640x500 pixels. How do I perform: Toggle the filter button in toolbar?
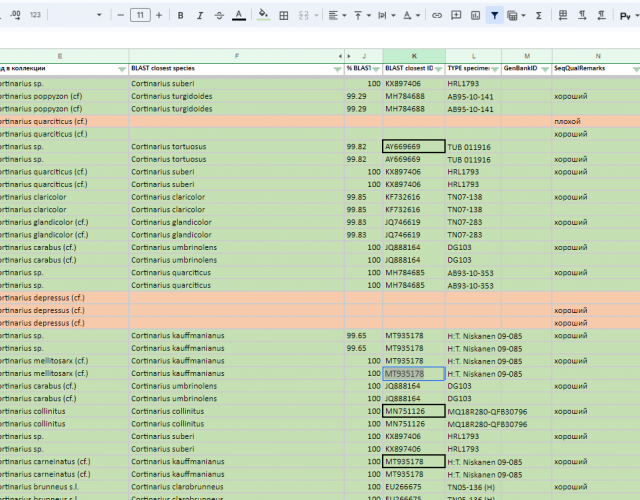[494, 16]
